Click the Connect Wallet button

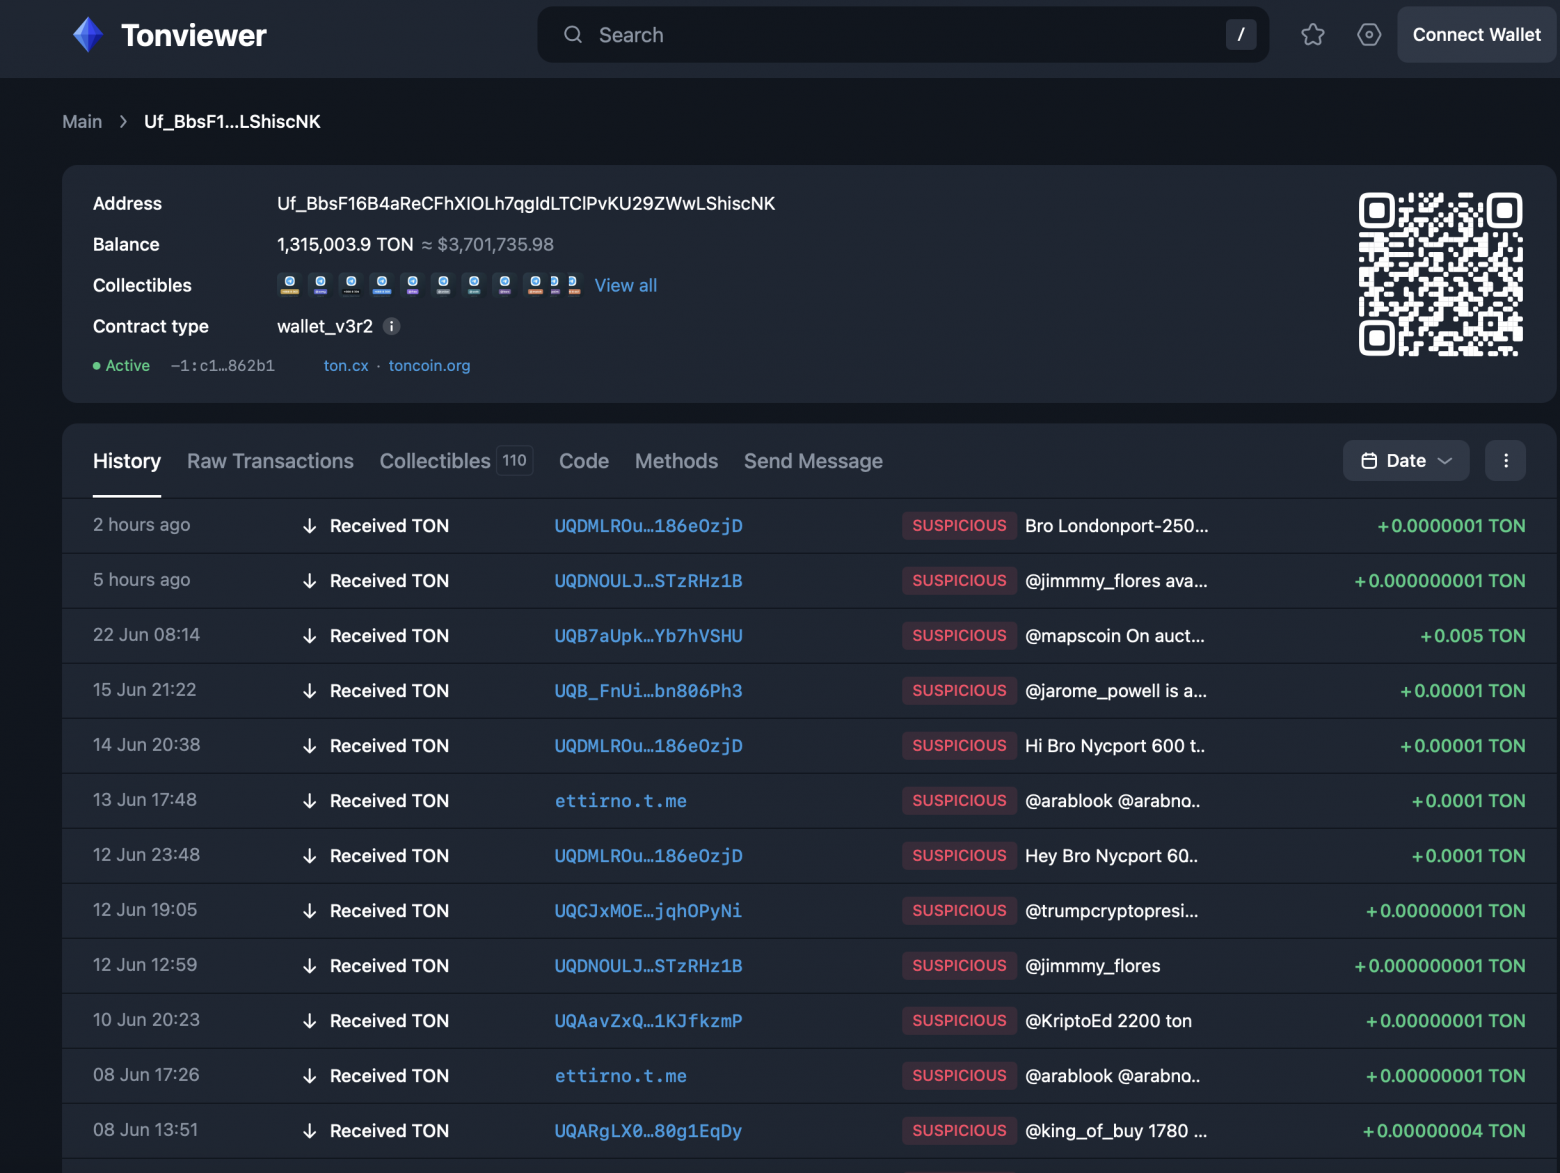[x=1477, y=35]
